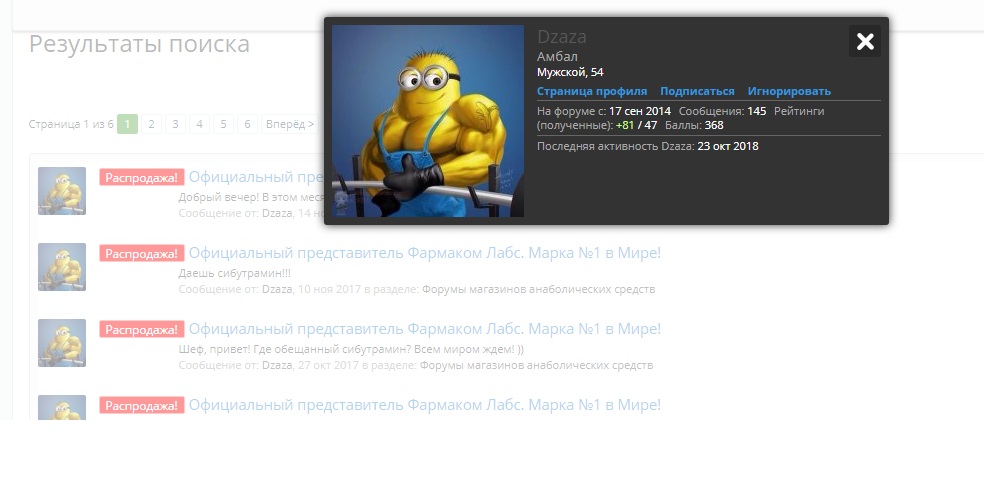Open the thread with 'Даешь сибутрамин!!!' post
984x483 pixels.
pos(425,253)
